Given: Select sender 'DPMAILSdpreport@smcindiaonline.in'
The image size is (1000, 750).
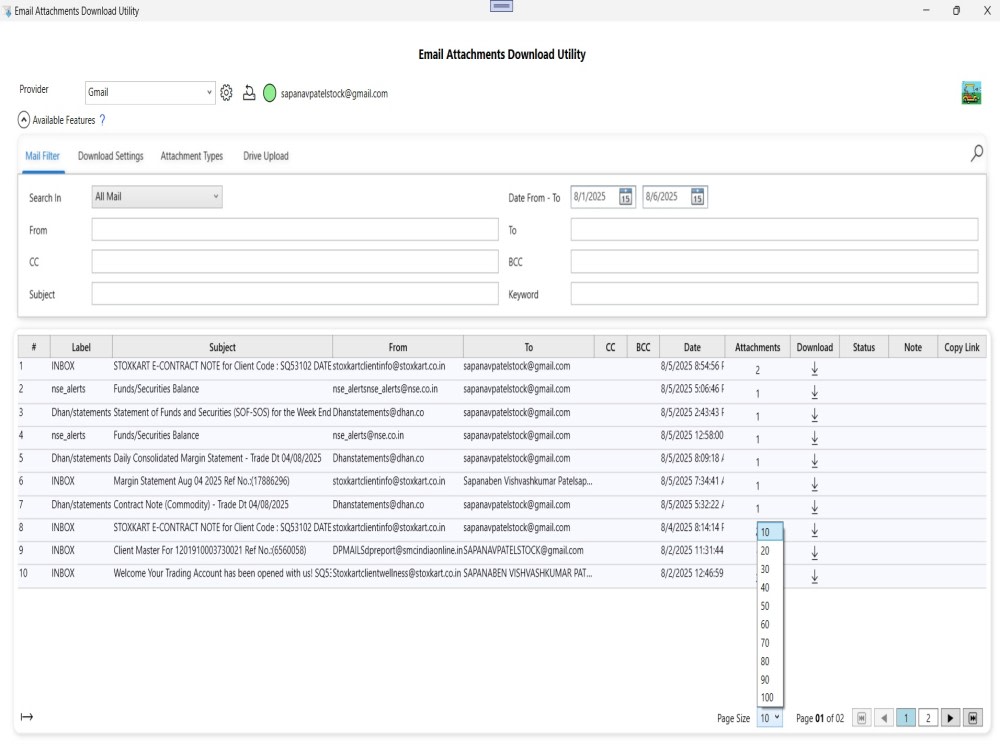Looking at the screenshot, I should (397, 550).
